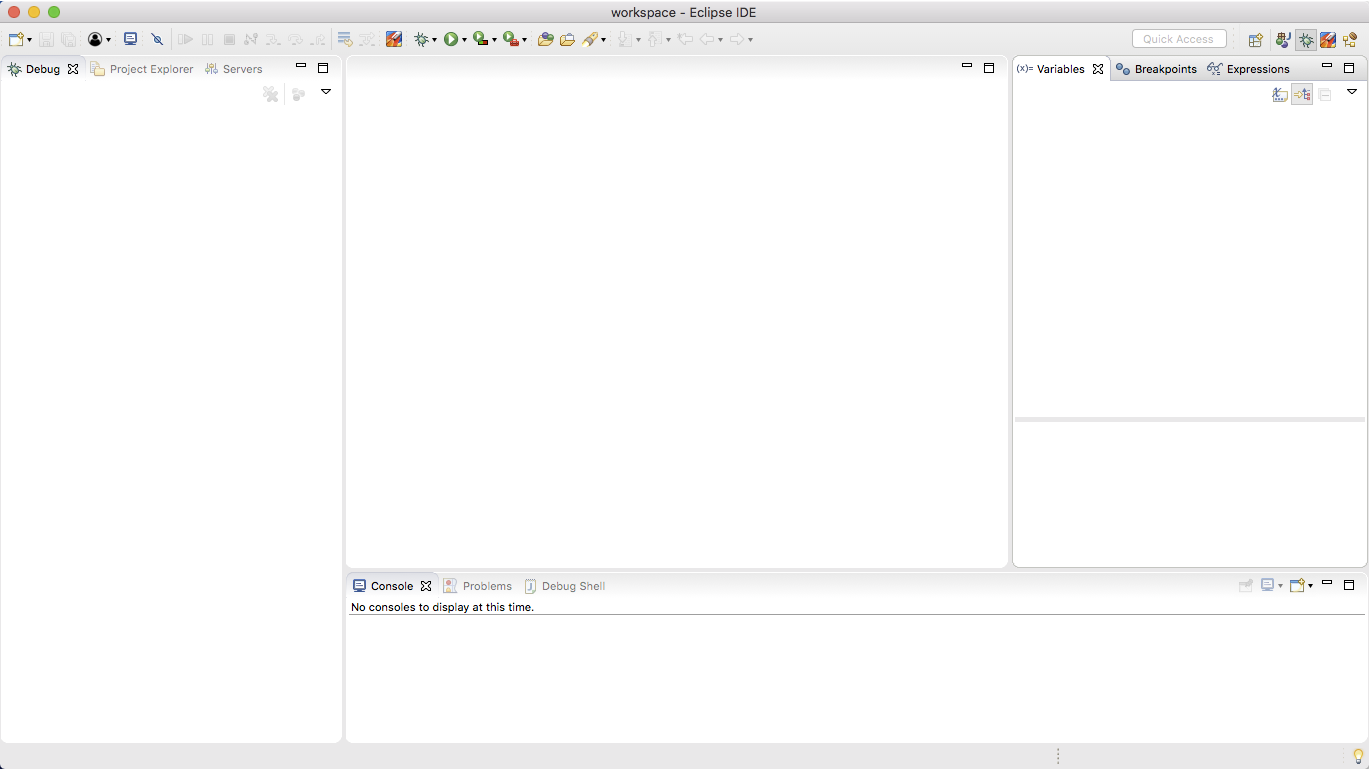Toggle Use Step Filters icon
This screenshot has width=1370, height=769.
pyautogui.click(x=367, y=39)
